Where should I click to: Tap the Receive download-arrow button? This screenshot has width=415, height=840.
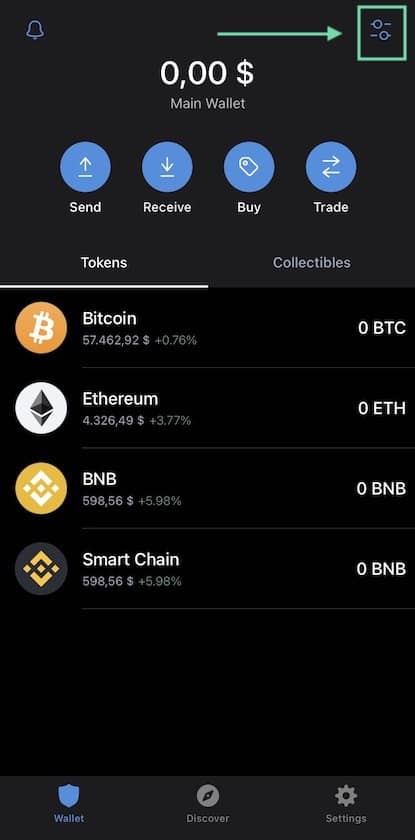(167, 167)
